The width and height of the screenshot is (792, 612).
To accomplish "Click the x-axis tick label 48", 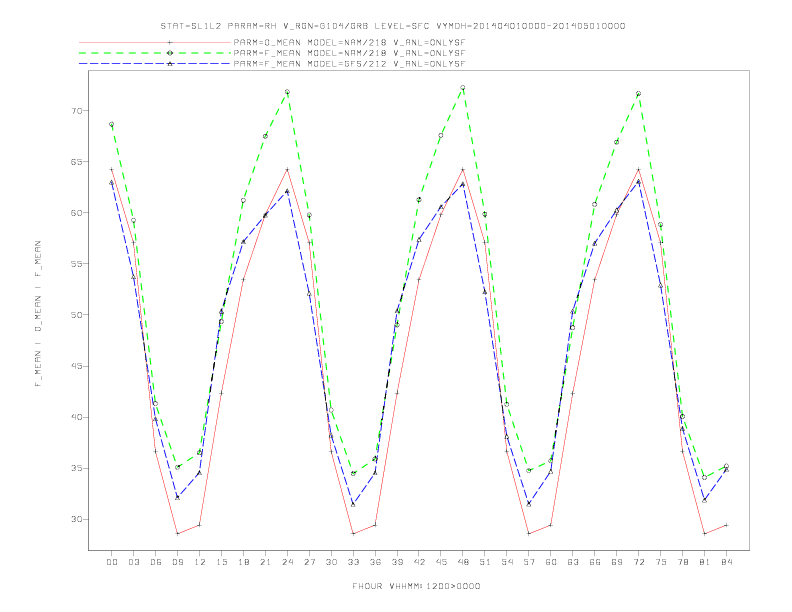I will (x=463, y=562).
